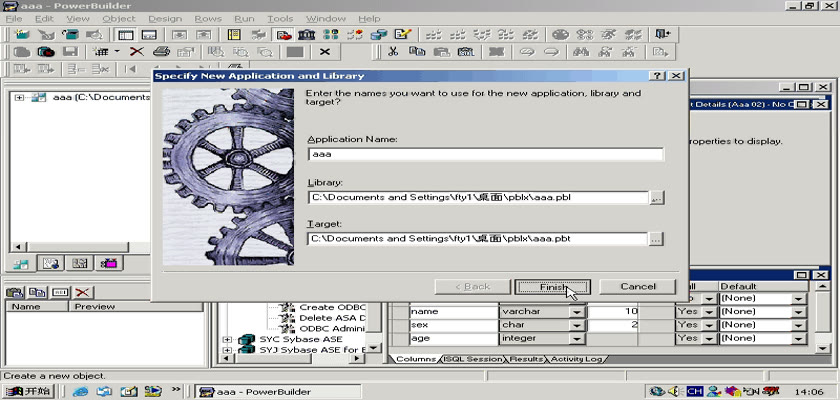Click the Library path input field
The image size is (840, 400).
(478, 198)
